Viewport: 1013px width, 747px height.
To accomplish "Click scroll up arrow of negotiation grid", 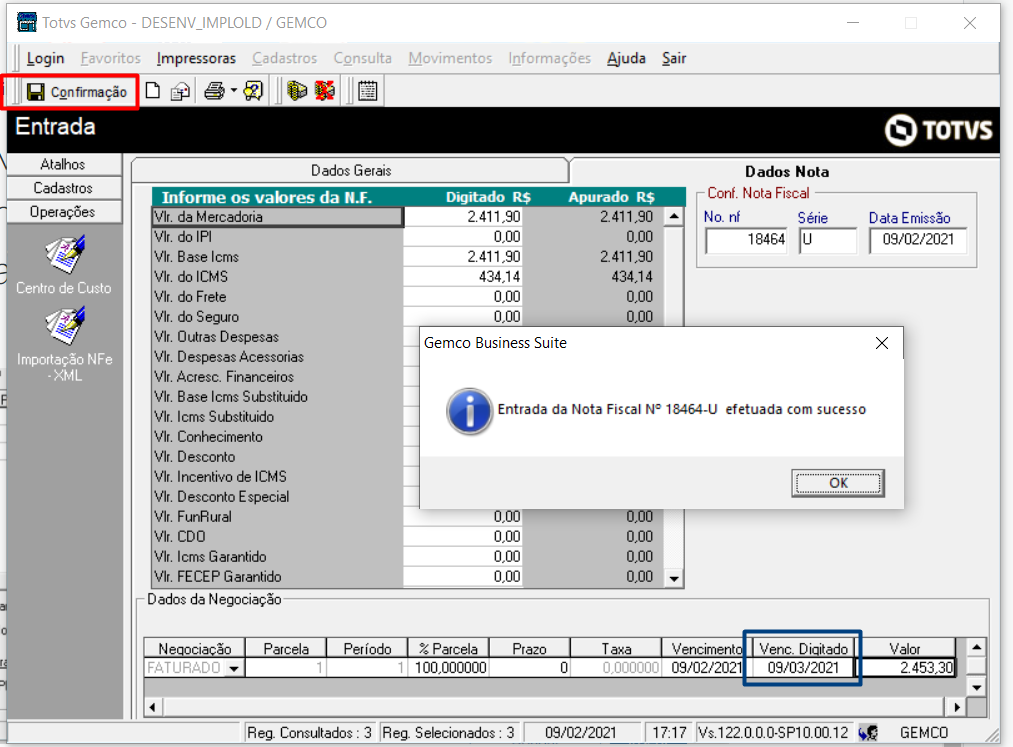I will click(977, 647).
